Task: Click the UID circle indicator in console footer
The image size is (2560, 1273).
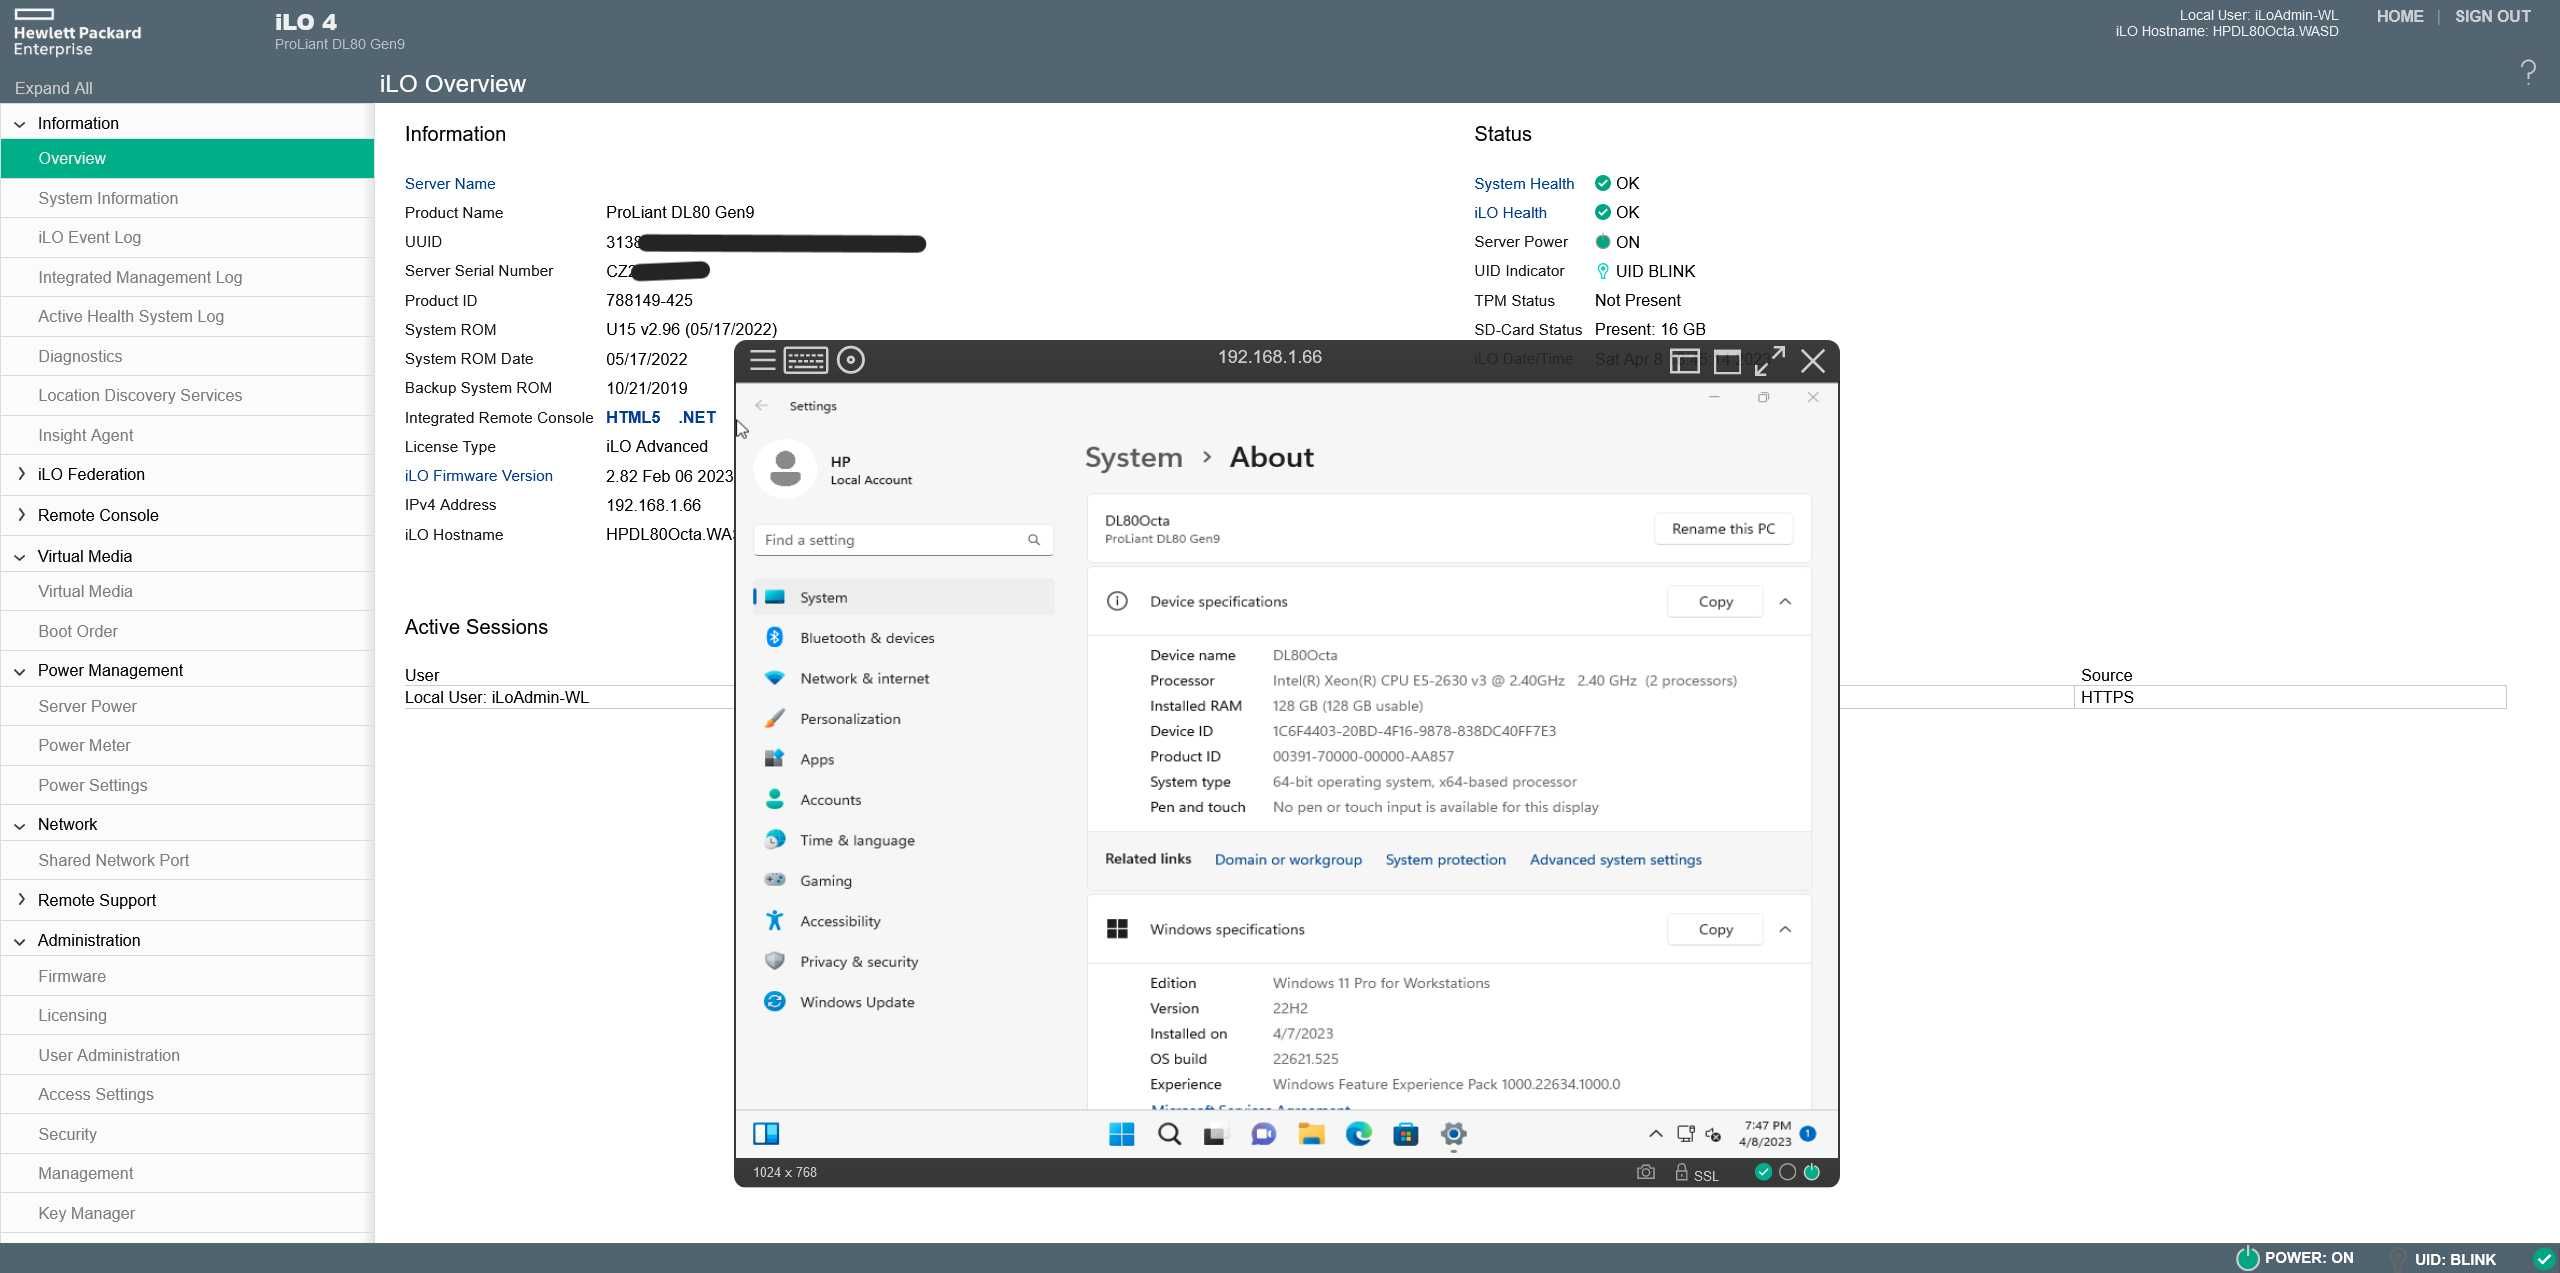Action: tap(1788, 1172)
